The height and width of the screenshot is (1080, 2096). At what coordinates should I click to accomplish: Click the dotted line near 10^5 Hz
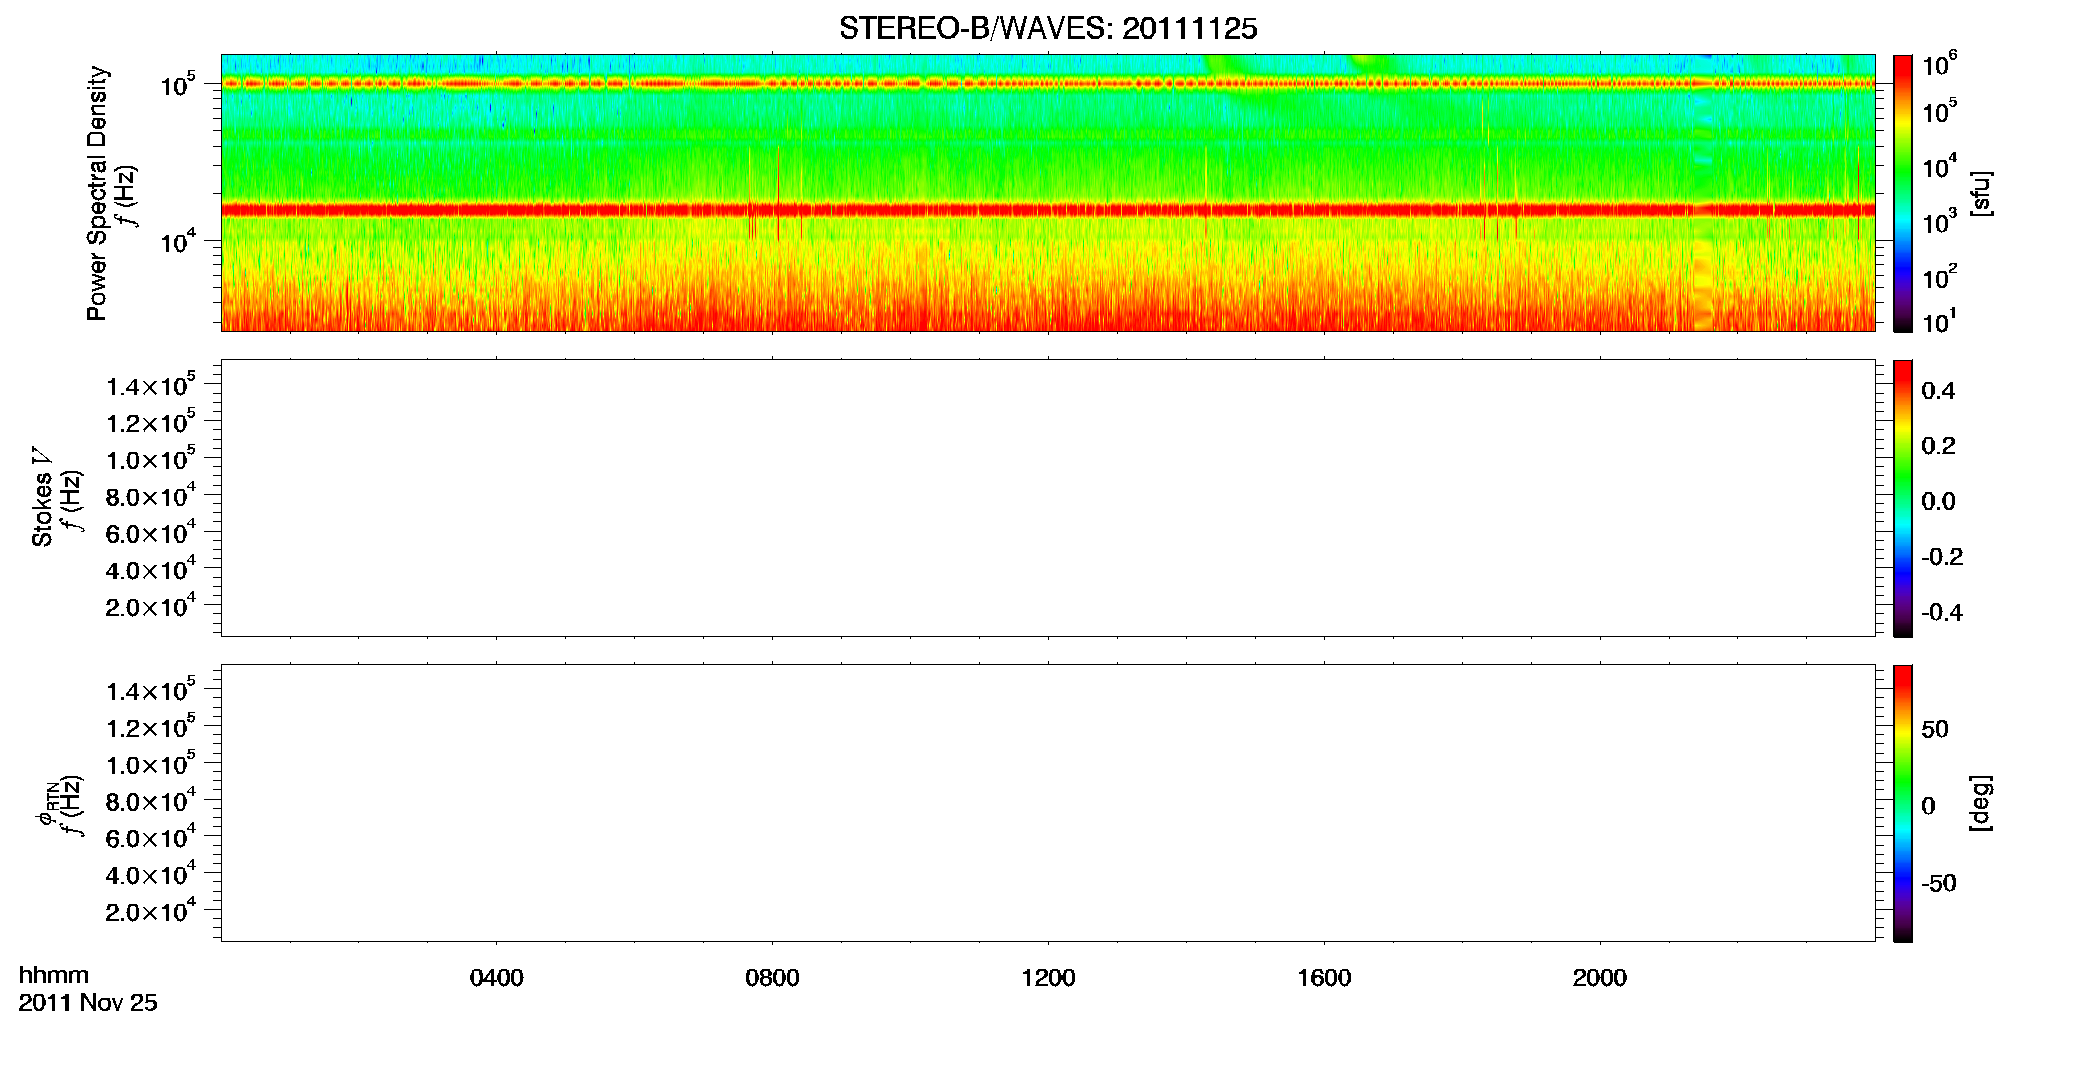[1048, 84]
